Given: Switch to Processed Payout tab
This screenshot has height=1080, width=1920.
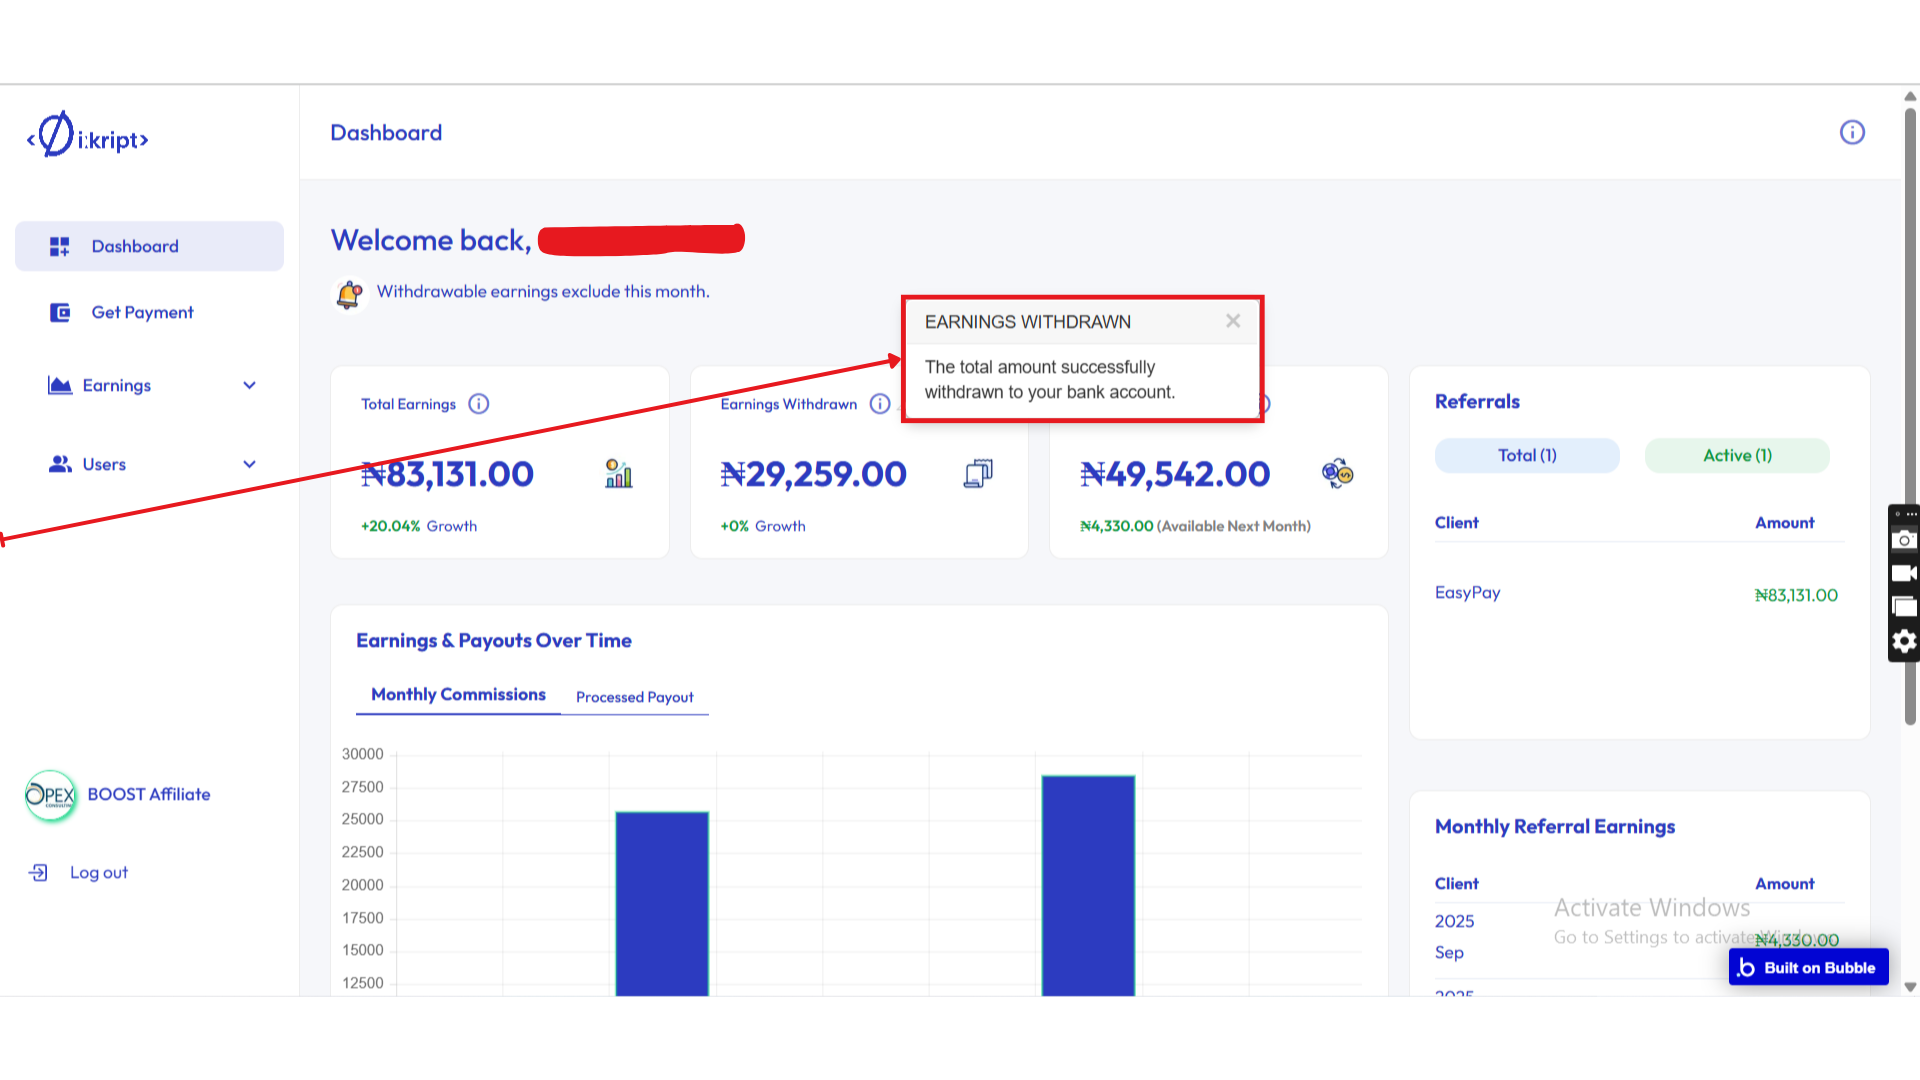Looking at the screenshot, I should 634,697.
